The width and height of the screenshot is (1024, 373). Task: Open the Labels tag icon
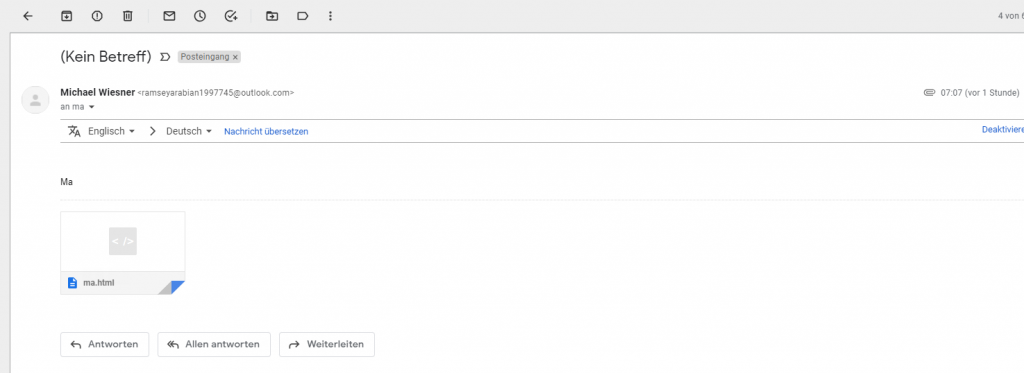click(302, 16)
